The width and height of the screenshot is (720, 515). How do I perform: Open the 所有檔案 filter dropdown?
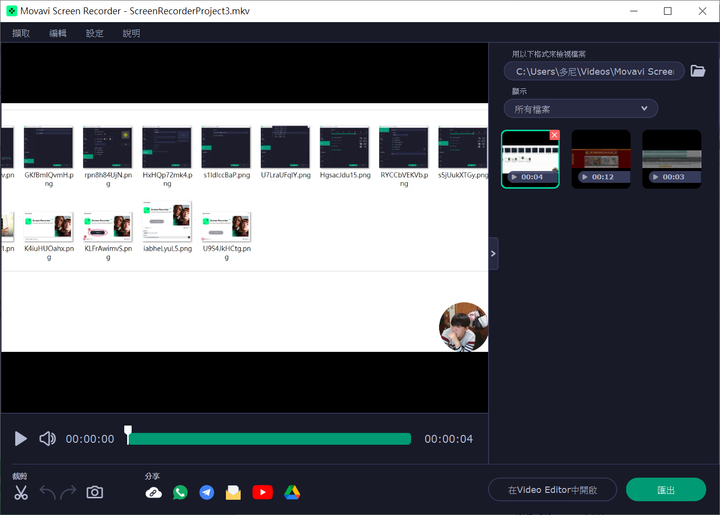[581, 109]
